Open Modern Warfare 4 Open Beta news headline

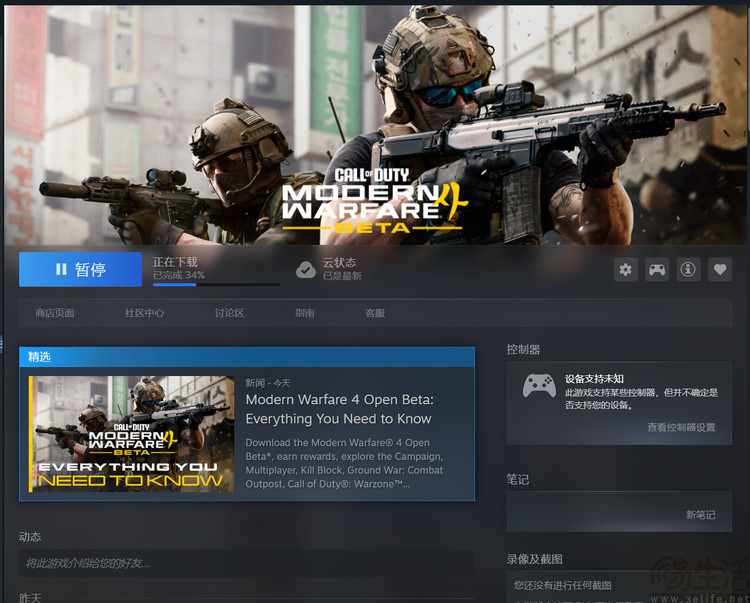(x=340, y=409)
